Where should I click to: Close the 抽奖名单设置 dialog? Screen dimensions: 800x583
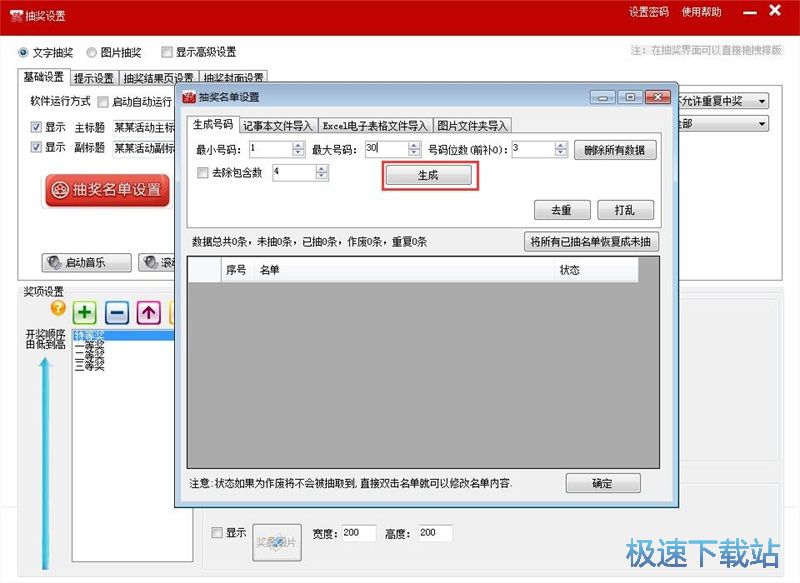658,97
